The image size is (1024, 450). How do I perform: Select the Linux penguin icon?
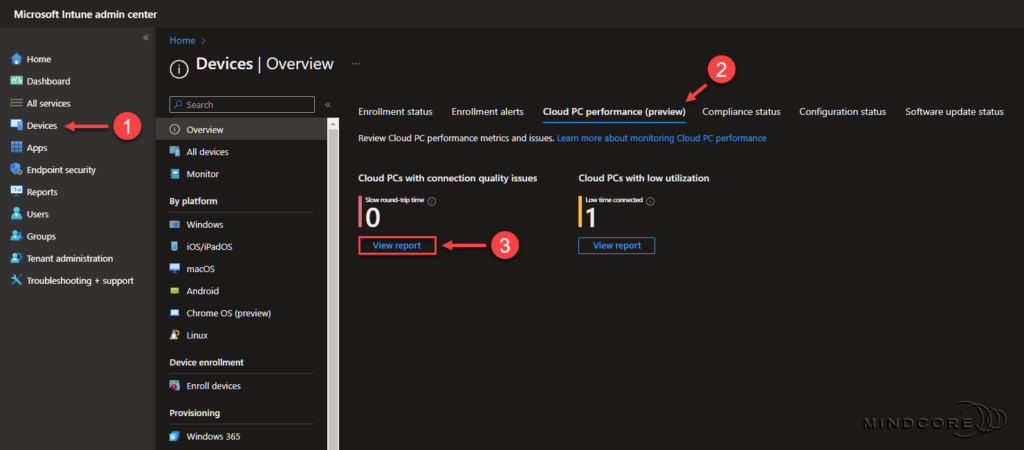coord(174,335)
